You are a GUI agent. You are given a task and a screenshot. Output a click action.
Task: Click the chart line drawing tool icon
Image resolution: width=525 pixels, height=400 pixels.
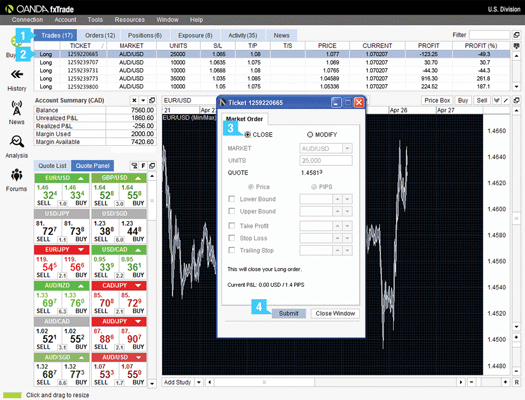(x=506, y=100)
